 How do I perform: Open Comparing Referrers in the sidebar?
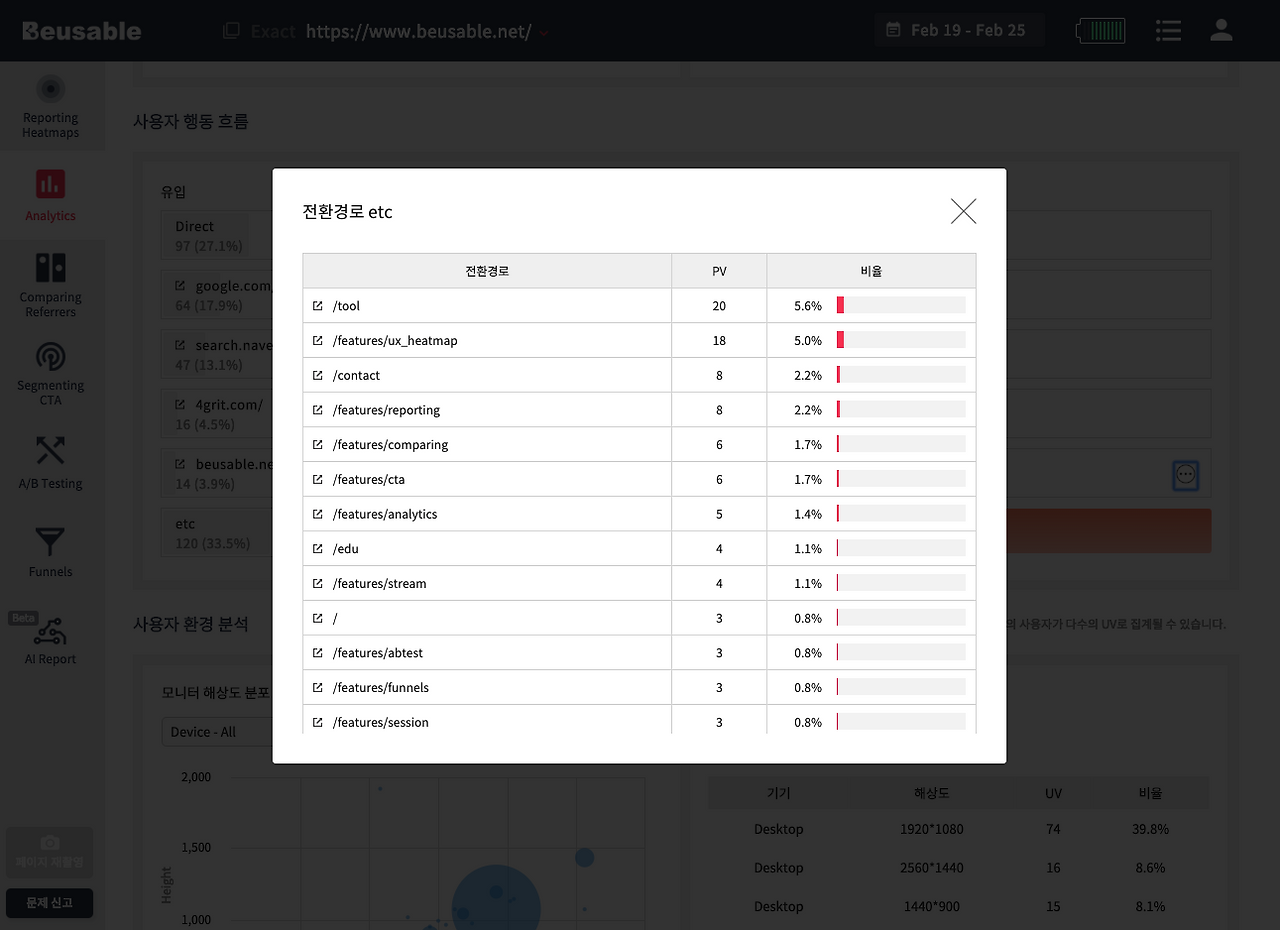[51, 284]
